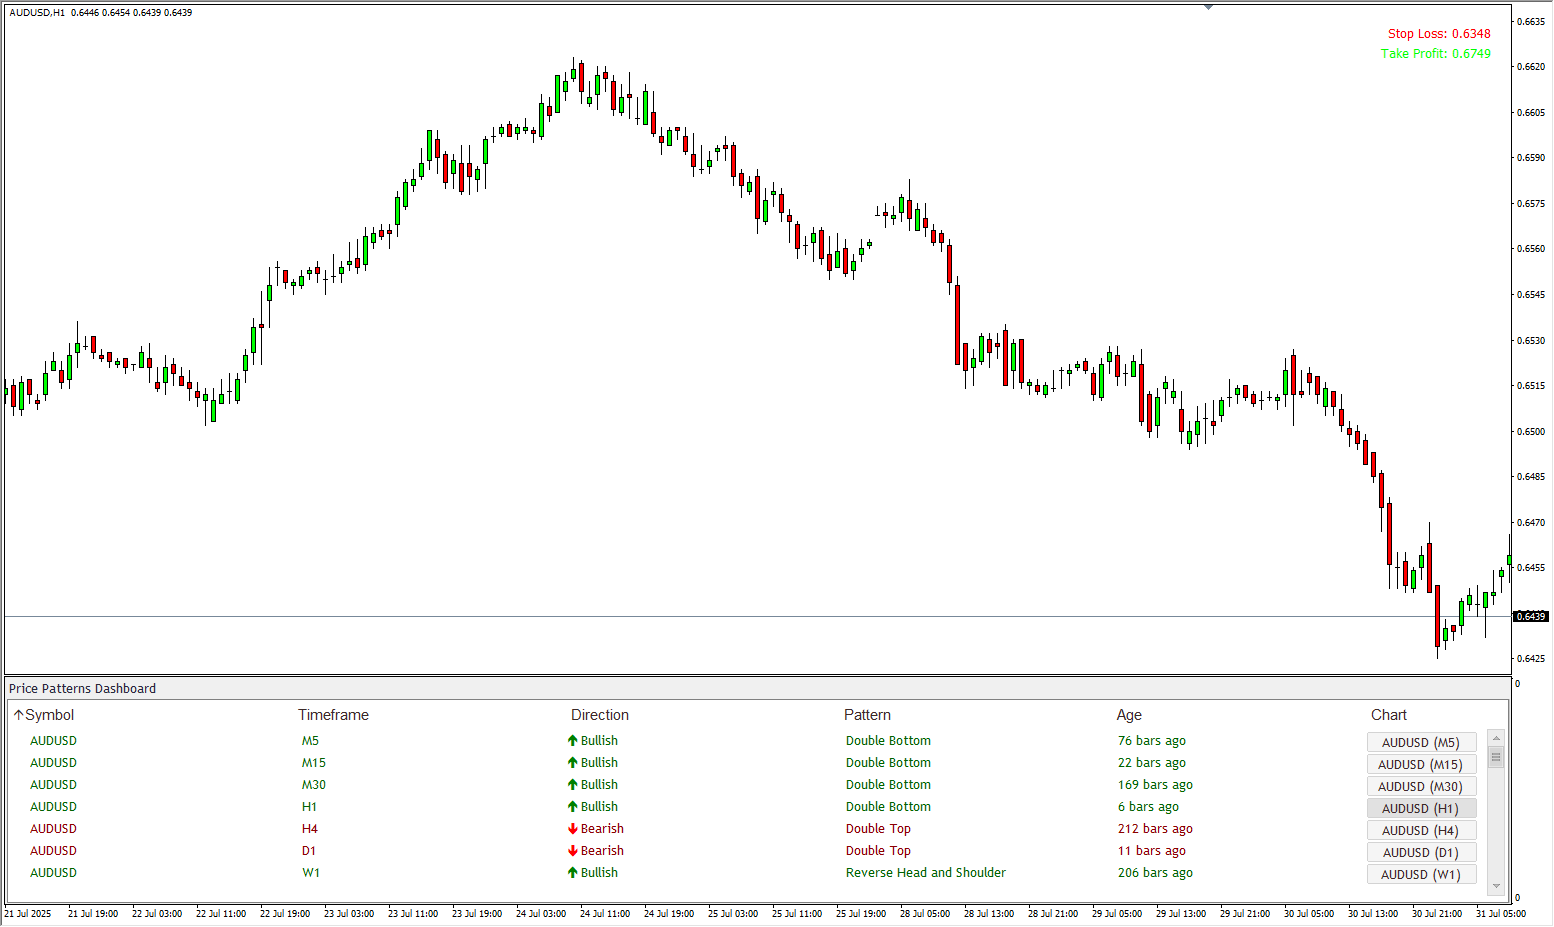Screen dimensions: 1554x927
Task: Sort dashboard by Age column header
Action: click(1129, 715)
